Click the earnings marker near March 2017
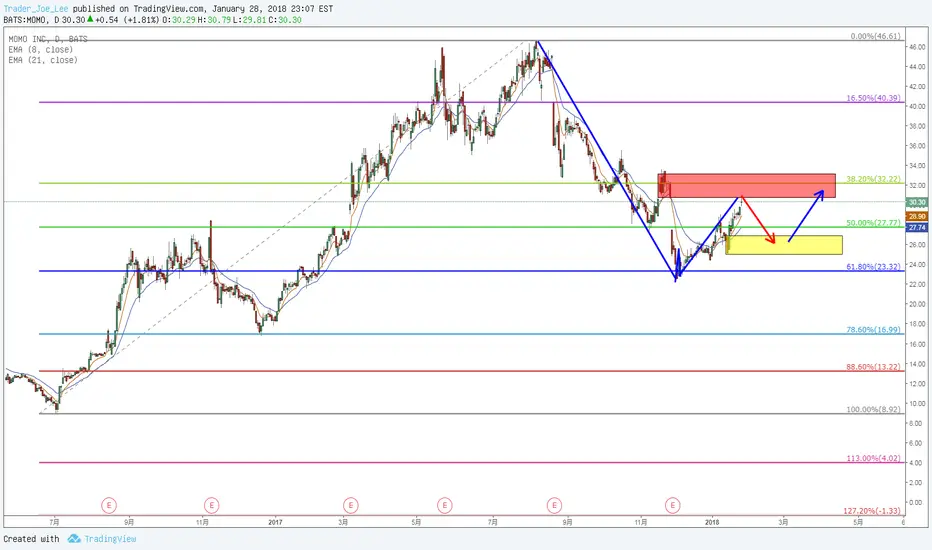 pos(351,505)
